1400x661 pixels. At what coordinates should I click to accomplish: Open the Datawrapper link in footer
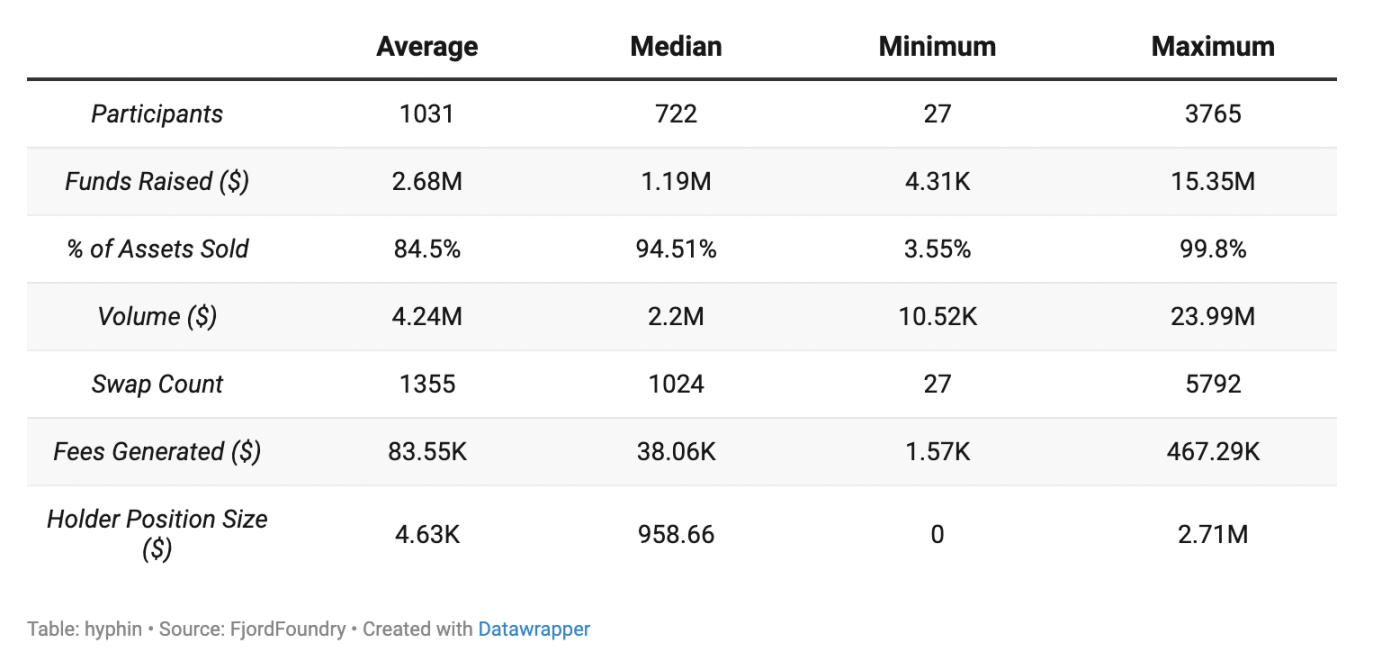(x=533, y=630)
